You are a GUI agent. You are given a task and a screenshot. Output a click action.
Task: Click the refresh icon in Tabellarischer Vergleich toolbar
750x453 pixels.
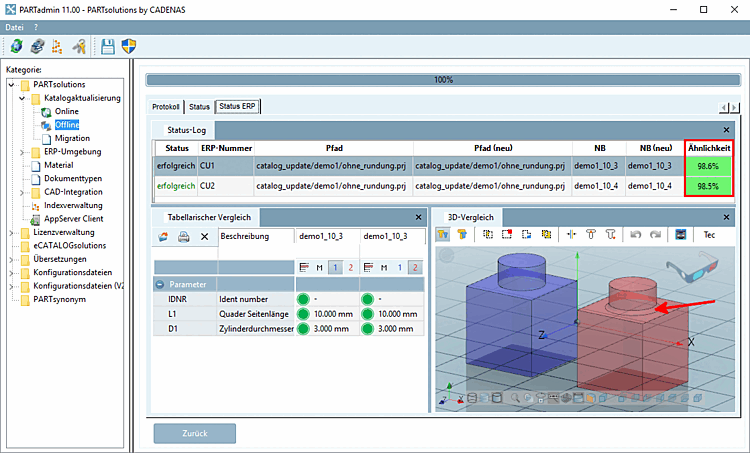point(163,237)
